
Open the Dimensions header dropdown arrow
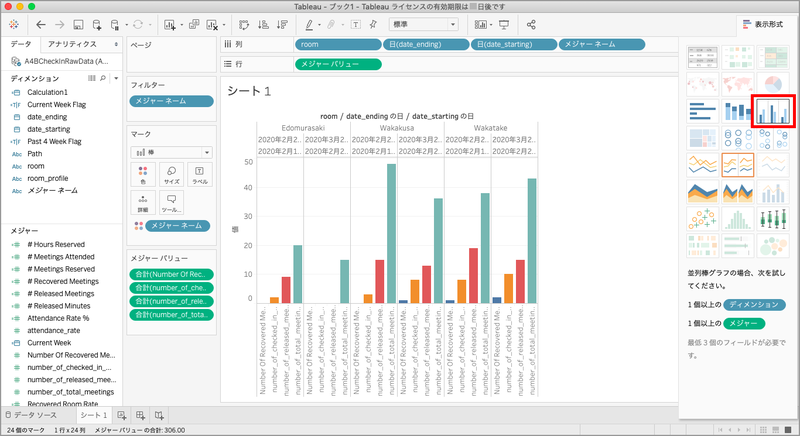click(x=116, y=78)
